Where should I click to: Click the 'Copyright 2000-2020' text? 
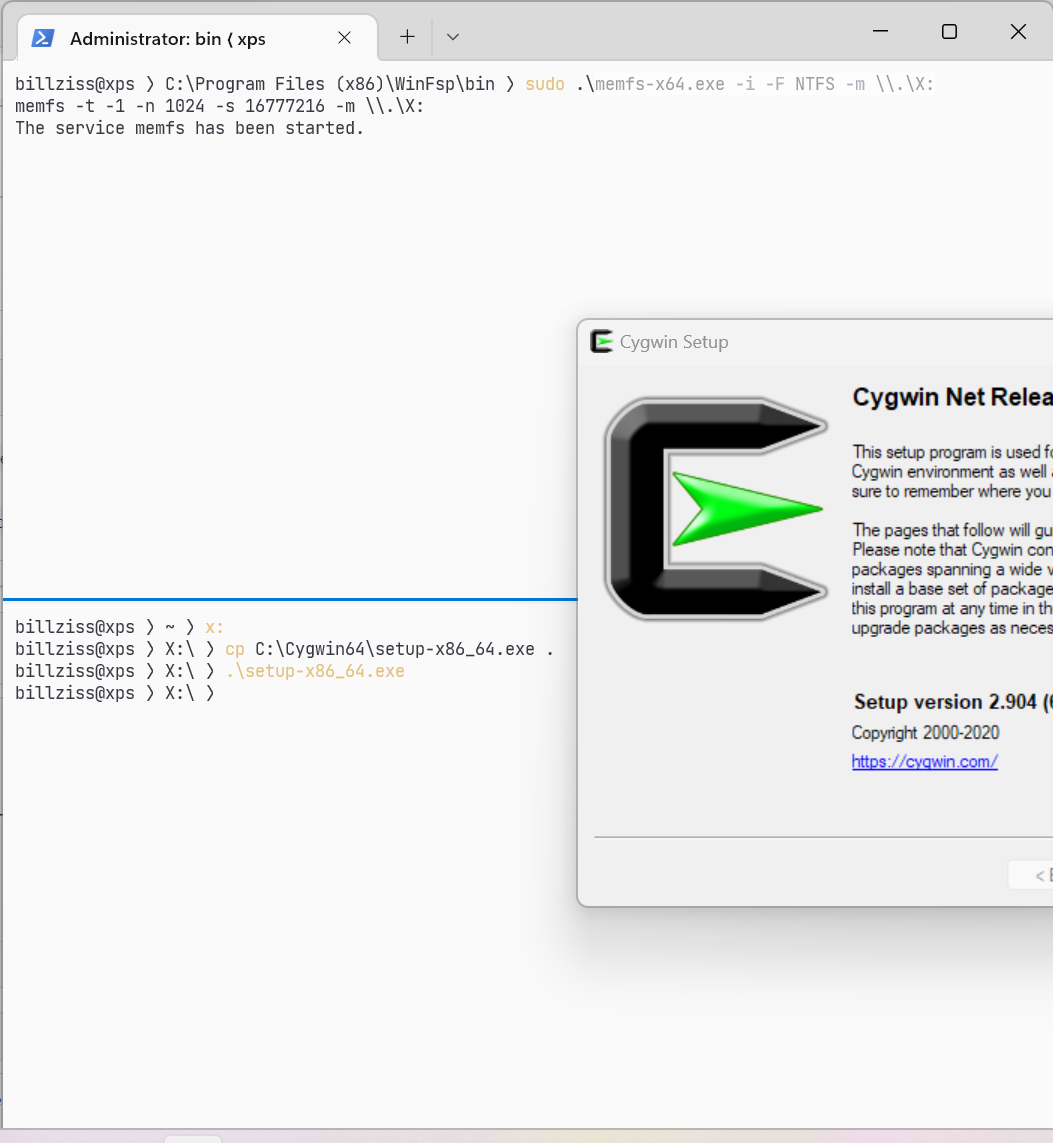[925, 733]
